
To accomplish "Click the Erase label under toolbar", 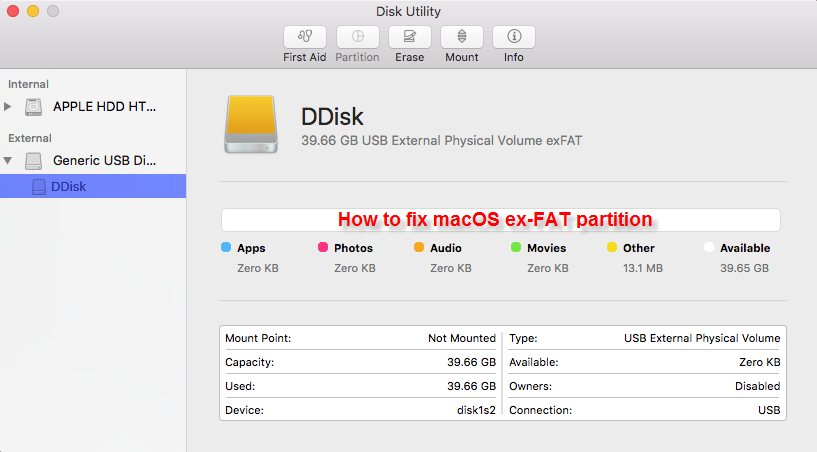I will (x=410, y=57).
